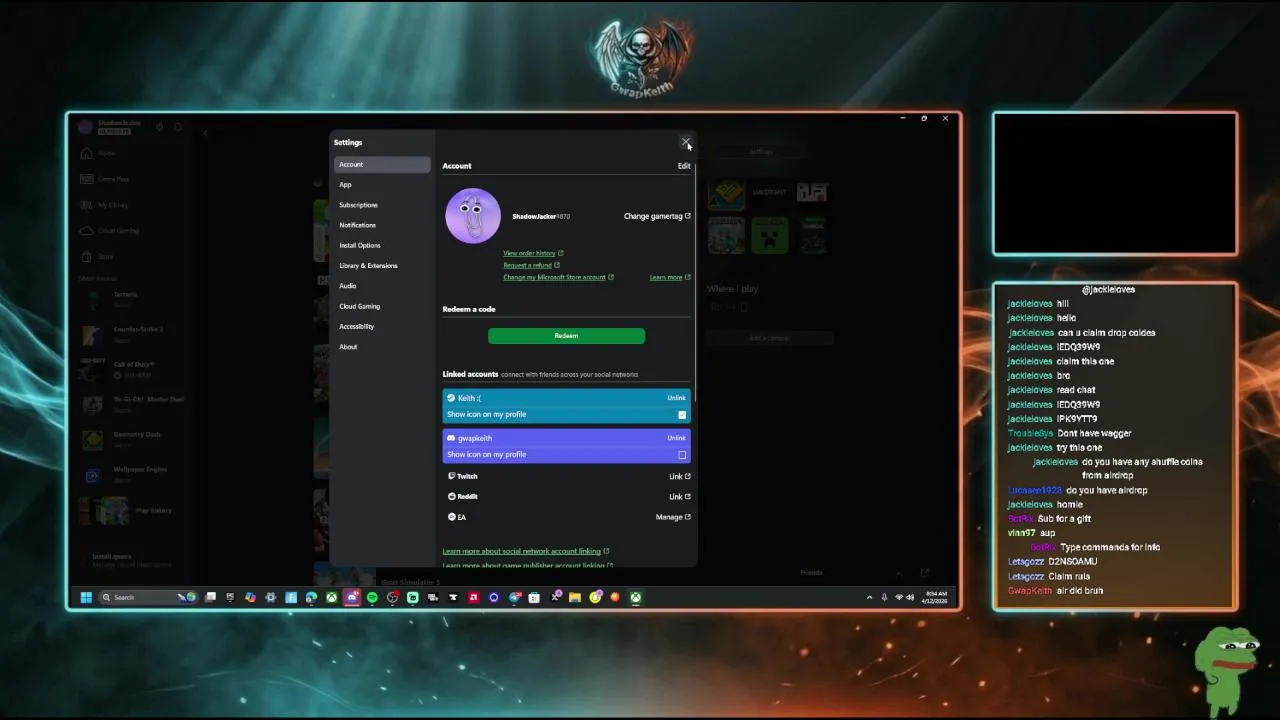Click the Change gamertag link
This screenshot has height=720, width=1280.
click(657, 216)
